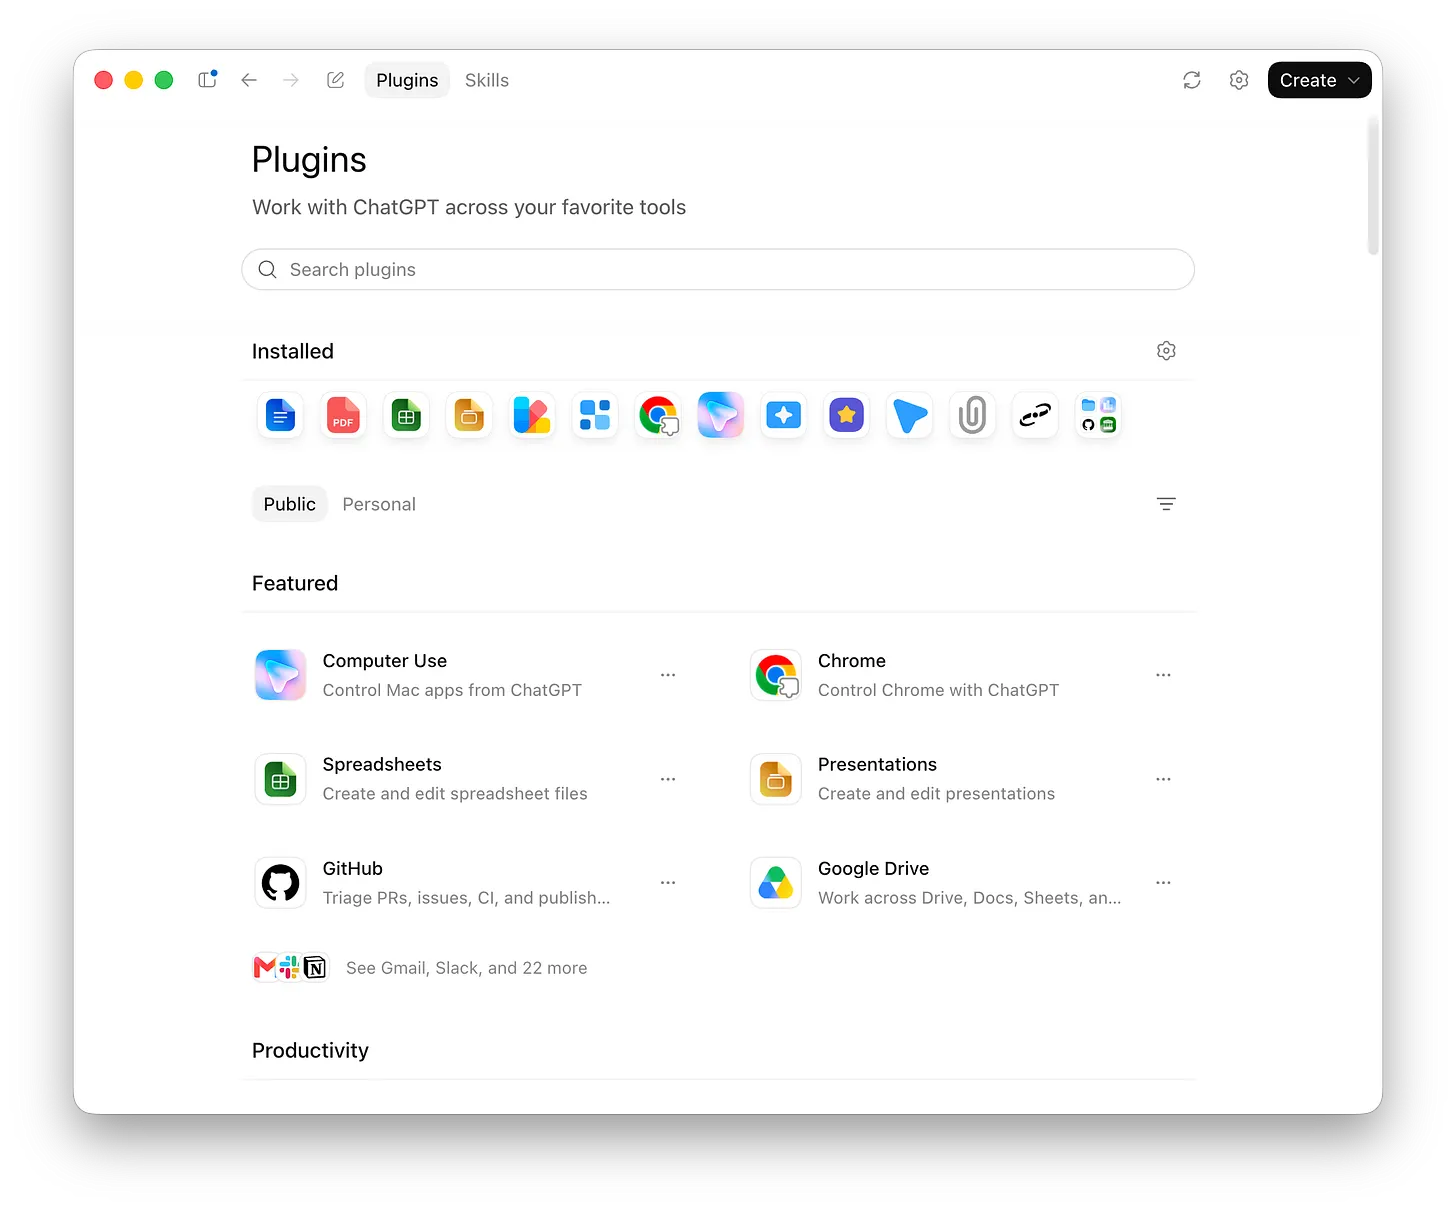Go forward with the right arrow
This screenshot has height=1211, width=1456.
pyautogui.click(x=291, y=80)
